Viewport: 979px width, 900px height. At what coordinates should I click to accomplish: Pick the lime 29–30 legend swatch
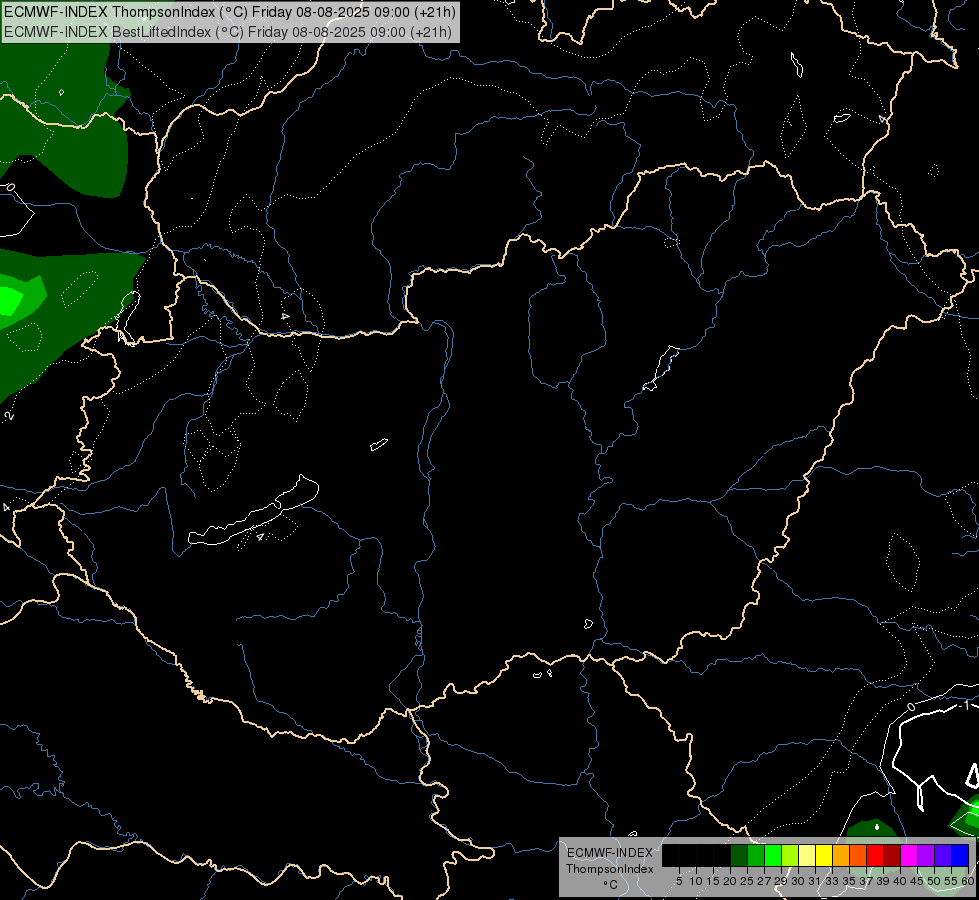tap(790, 855)
